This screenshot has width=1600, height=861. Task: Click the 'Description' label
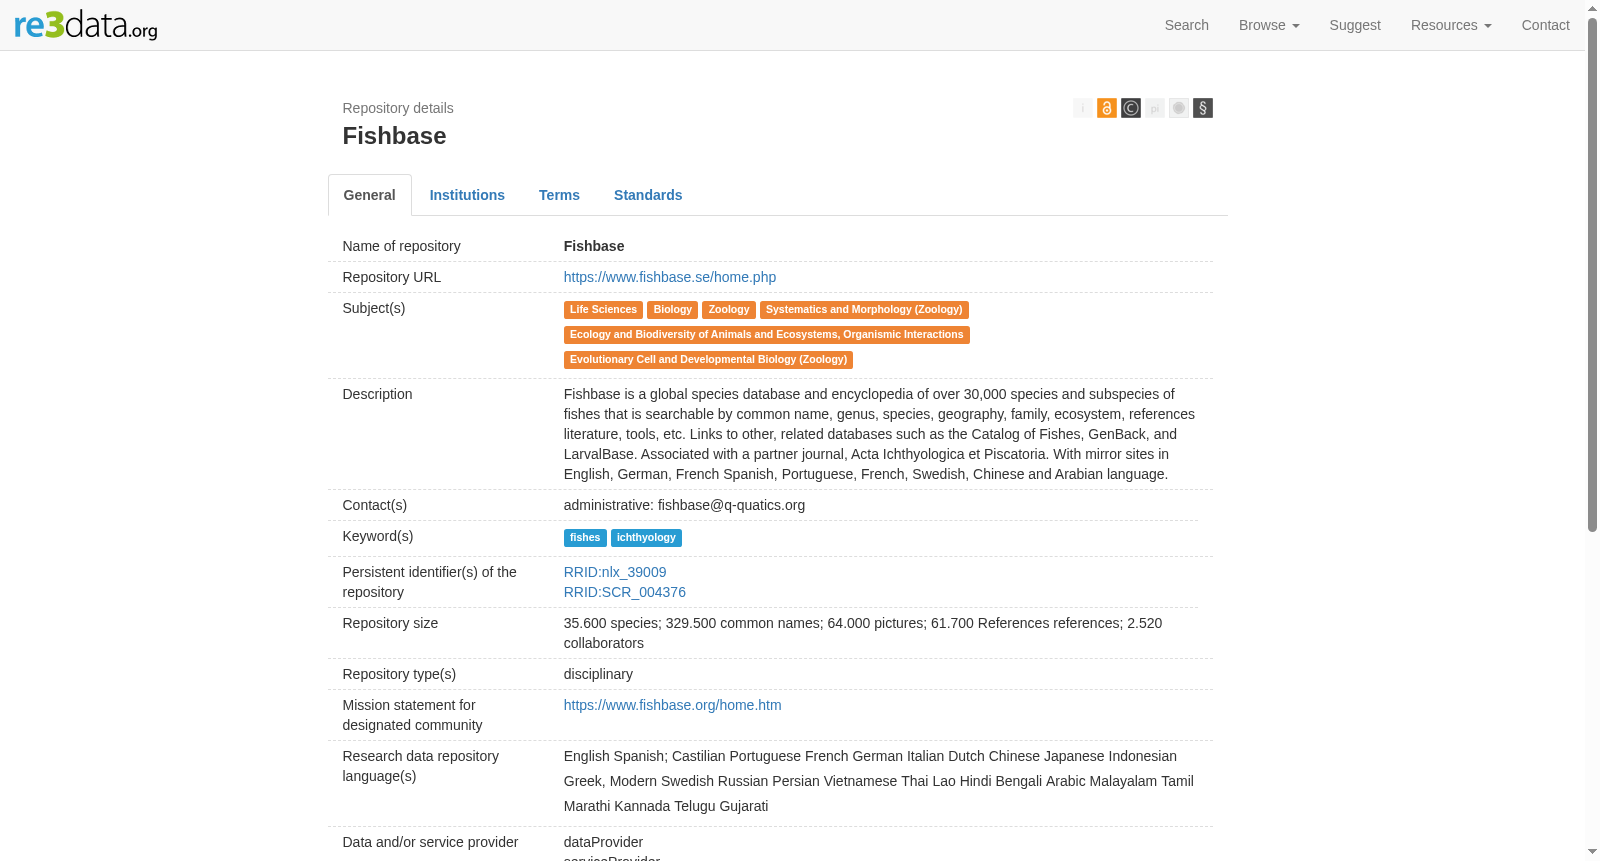(377, 394)
